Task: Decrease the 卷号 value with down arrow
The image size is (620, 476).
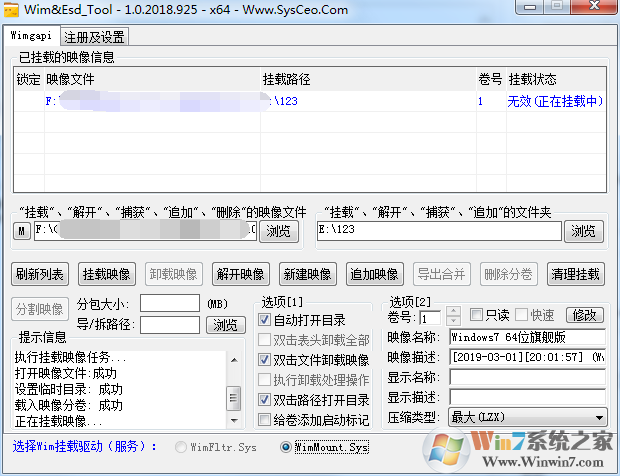Action: (x=454, y=321)
